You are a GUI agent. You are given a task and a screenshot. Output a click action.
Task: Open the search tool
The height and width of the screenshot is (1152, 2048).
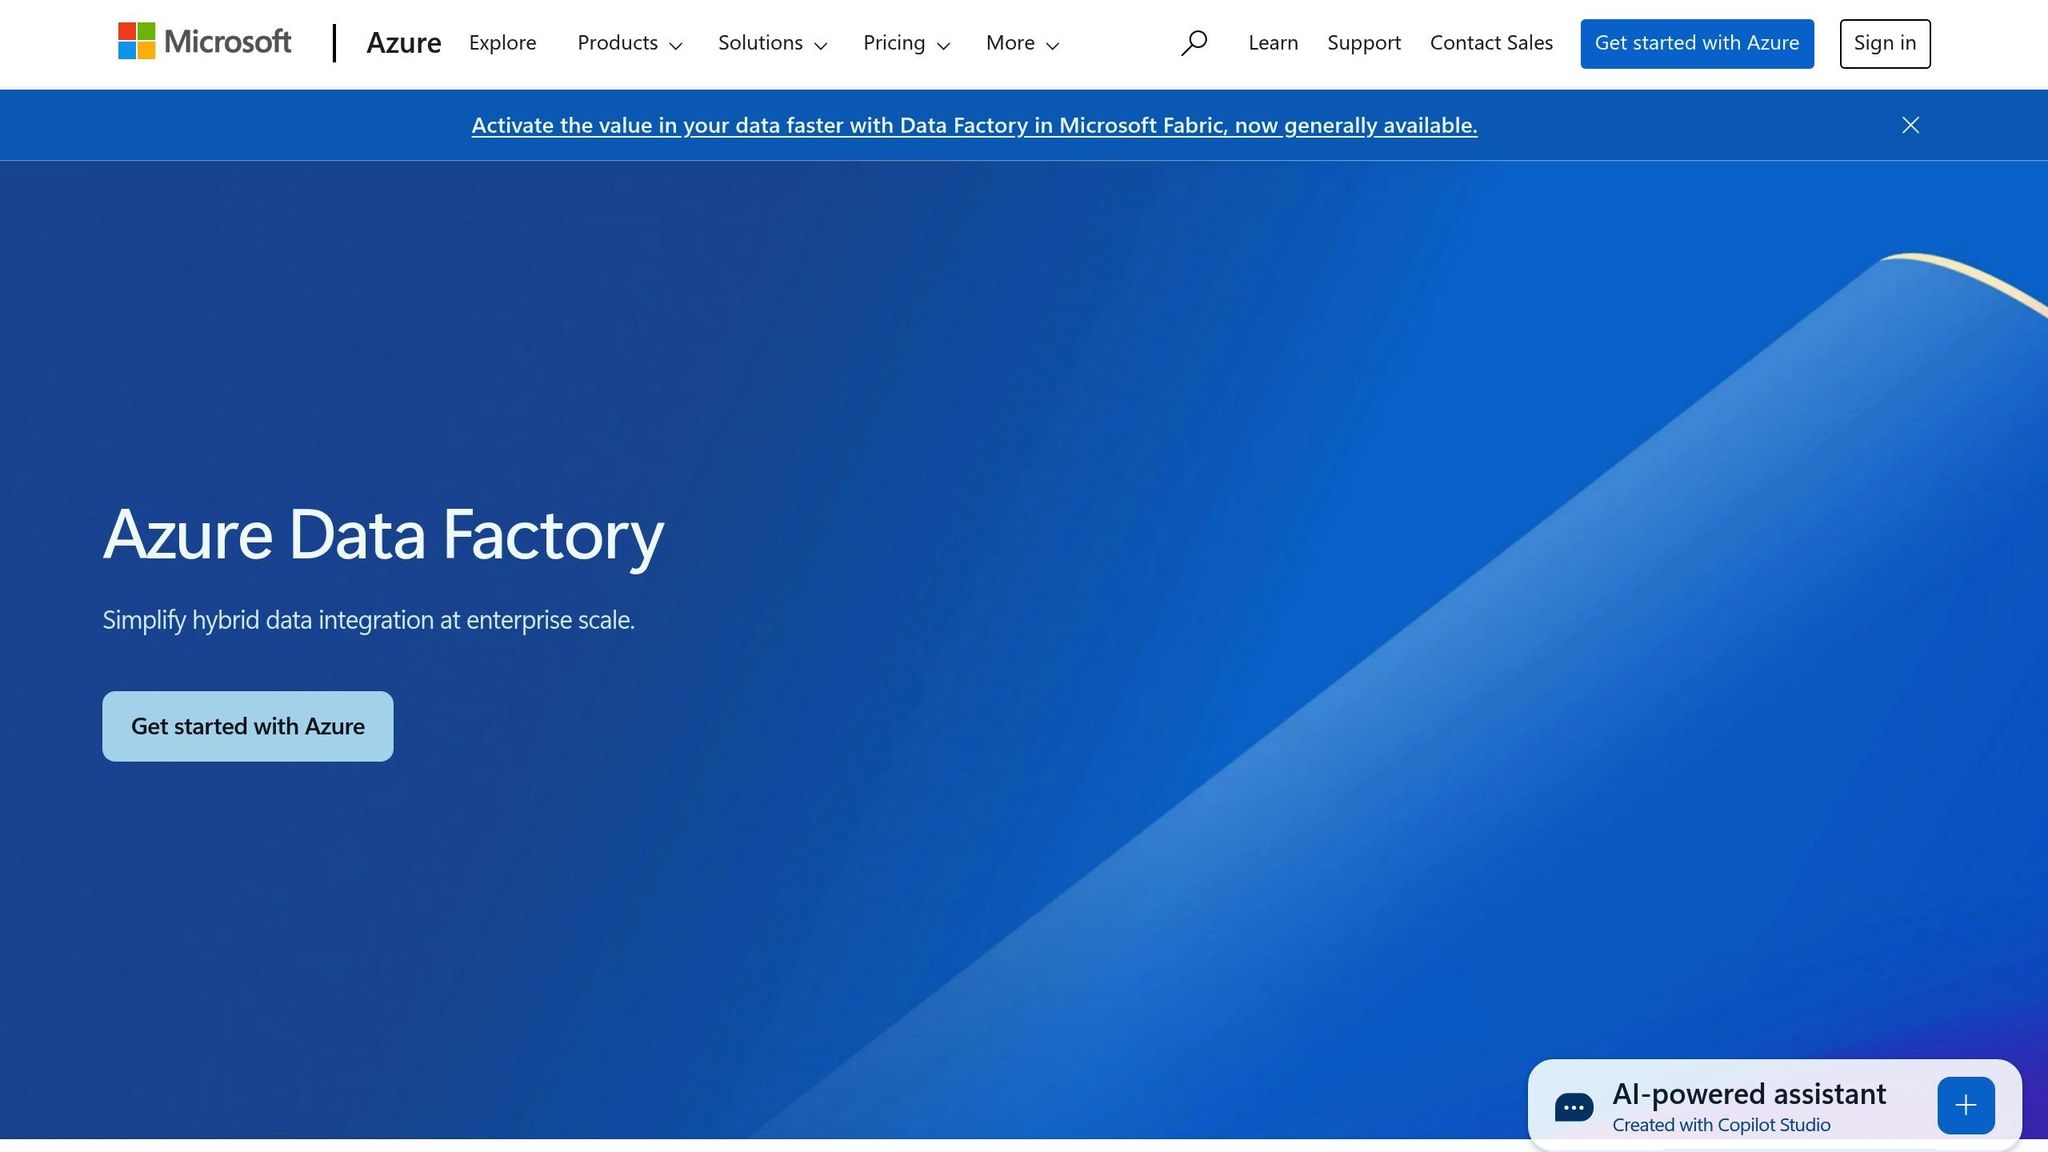[1194, 43]
